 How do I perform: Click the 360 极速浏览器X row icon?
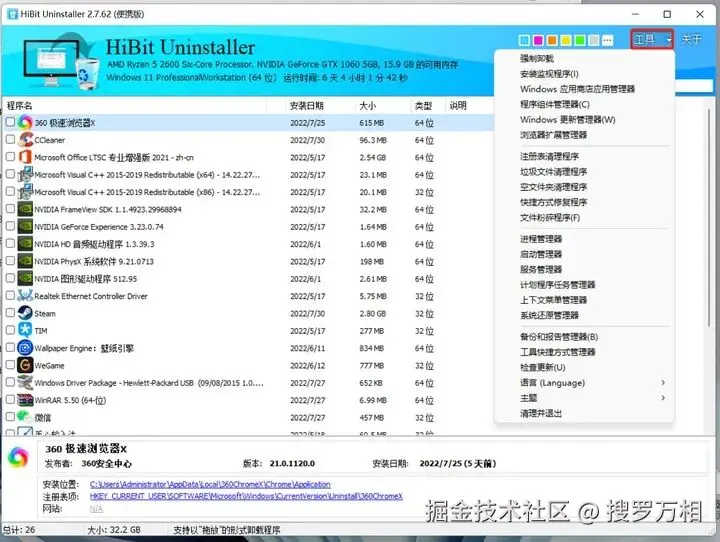pyautogui.click(x=25, y=123)
